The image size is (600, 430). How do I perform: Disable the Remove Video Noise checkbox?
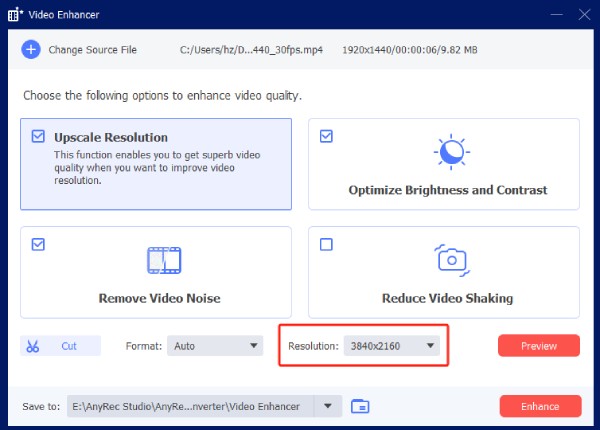click(39, 244)
